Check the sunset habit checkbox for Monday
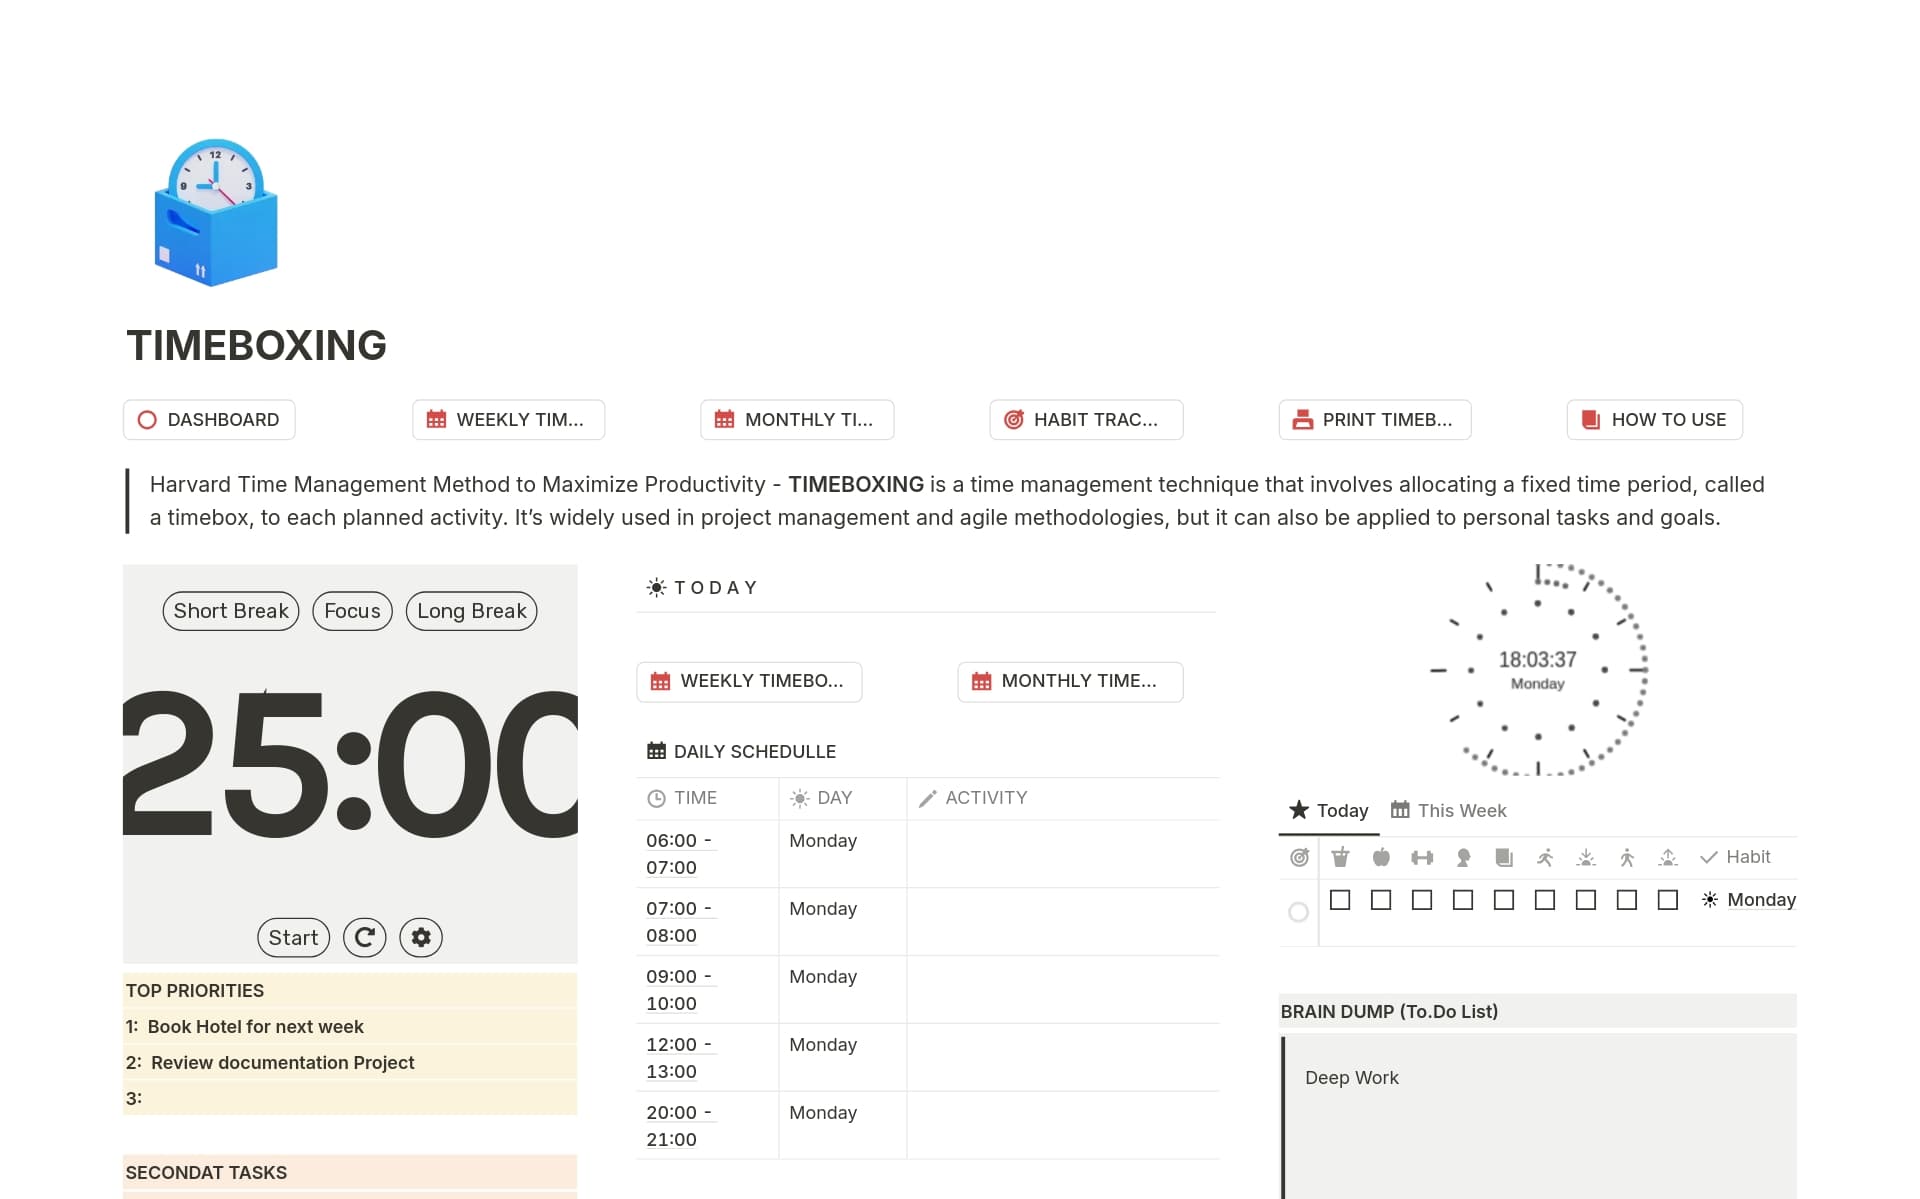 [1586, 900]
